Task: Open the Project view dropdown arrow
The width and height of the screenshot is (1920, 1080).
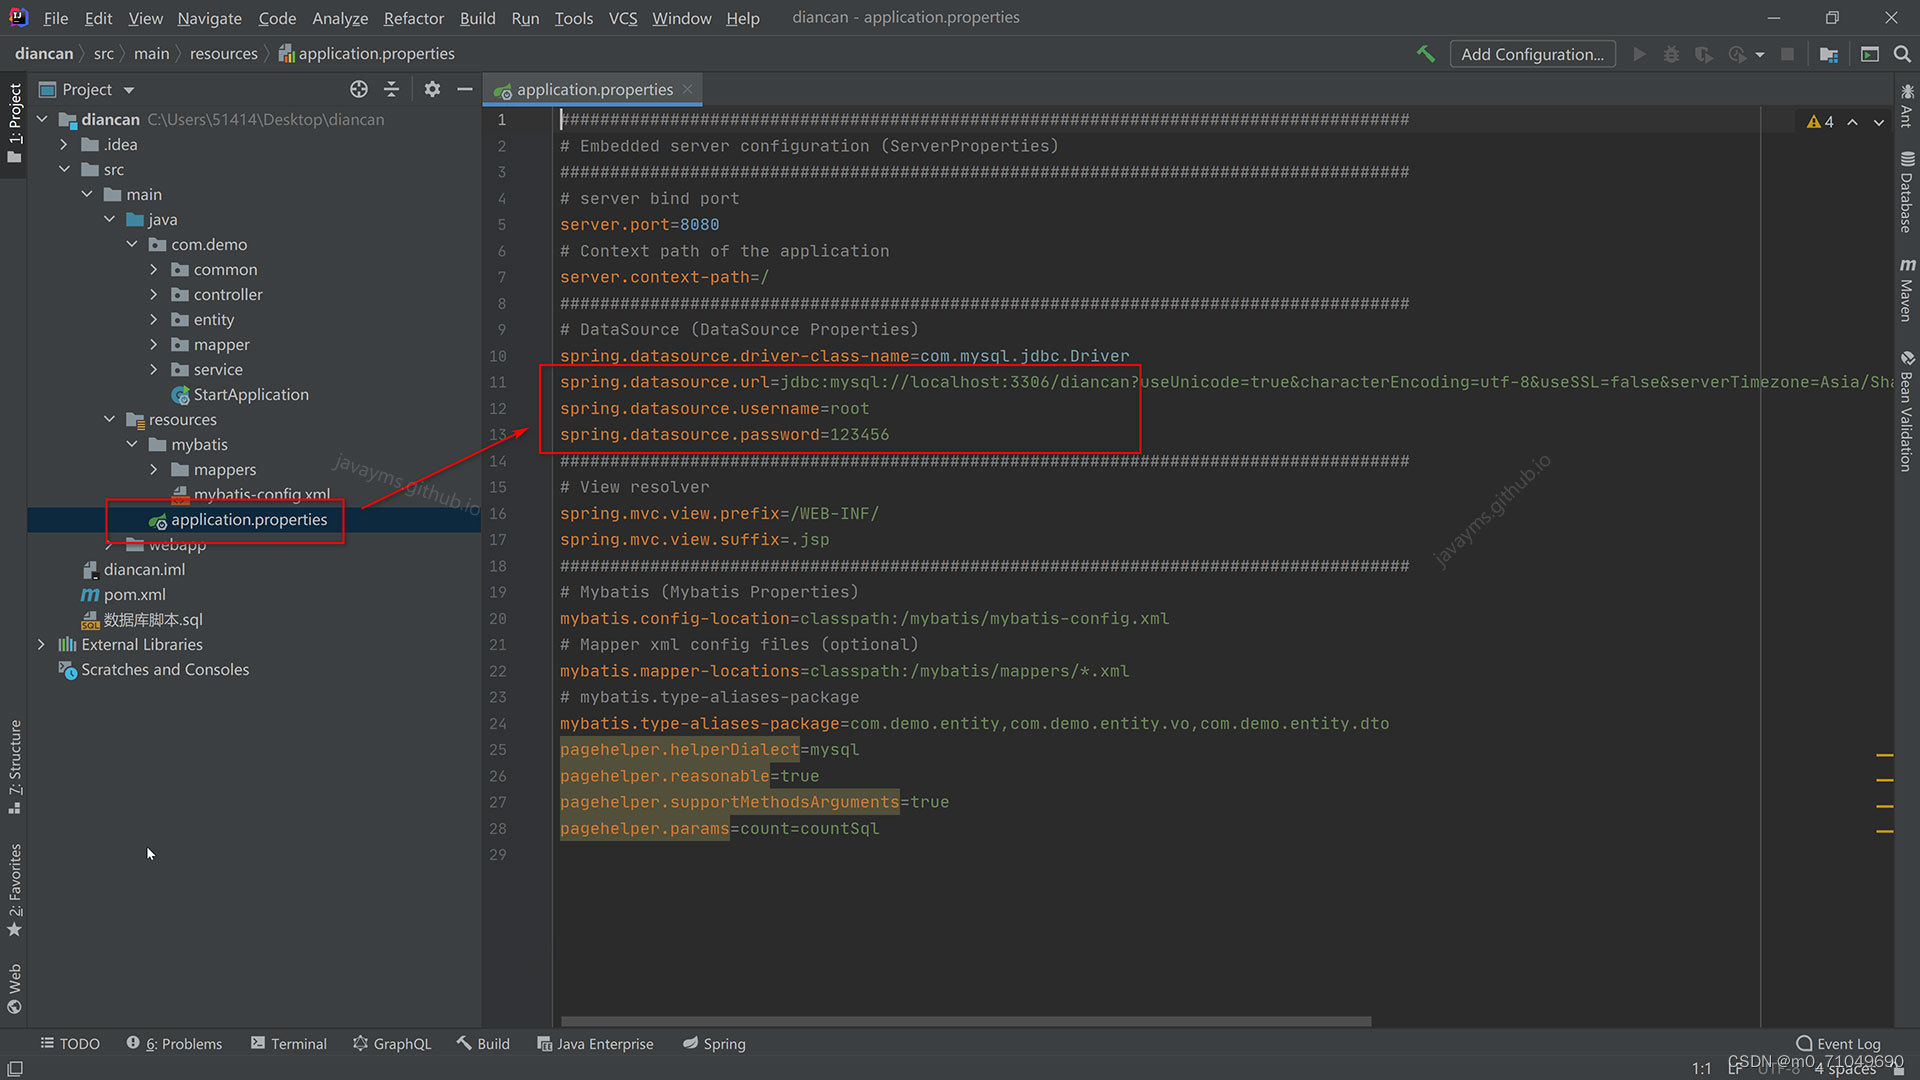Action: tap(129, 90)
